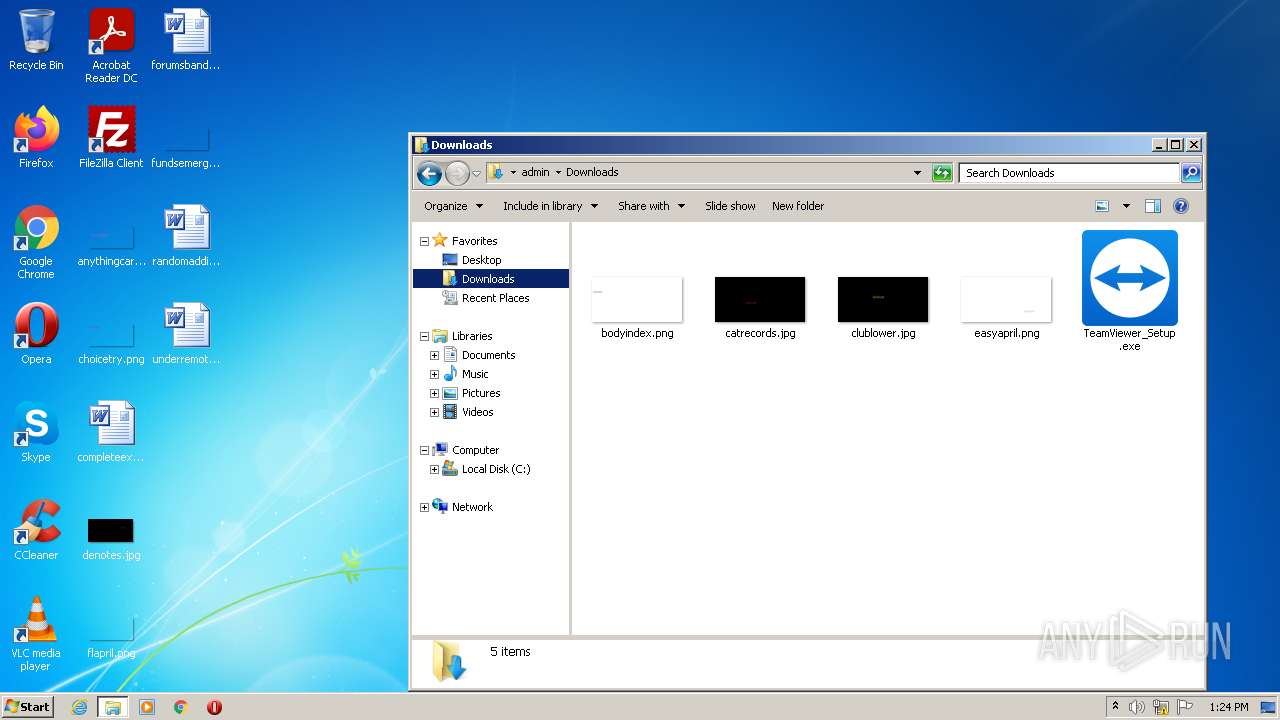The image size is (1280, 720).
Task: Select the randomaddi Word document on desktop
Action: (186, 236)
